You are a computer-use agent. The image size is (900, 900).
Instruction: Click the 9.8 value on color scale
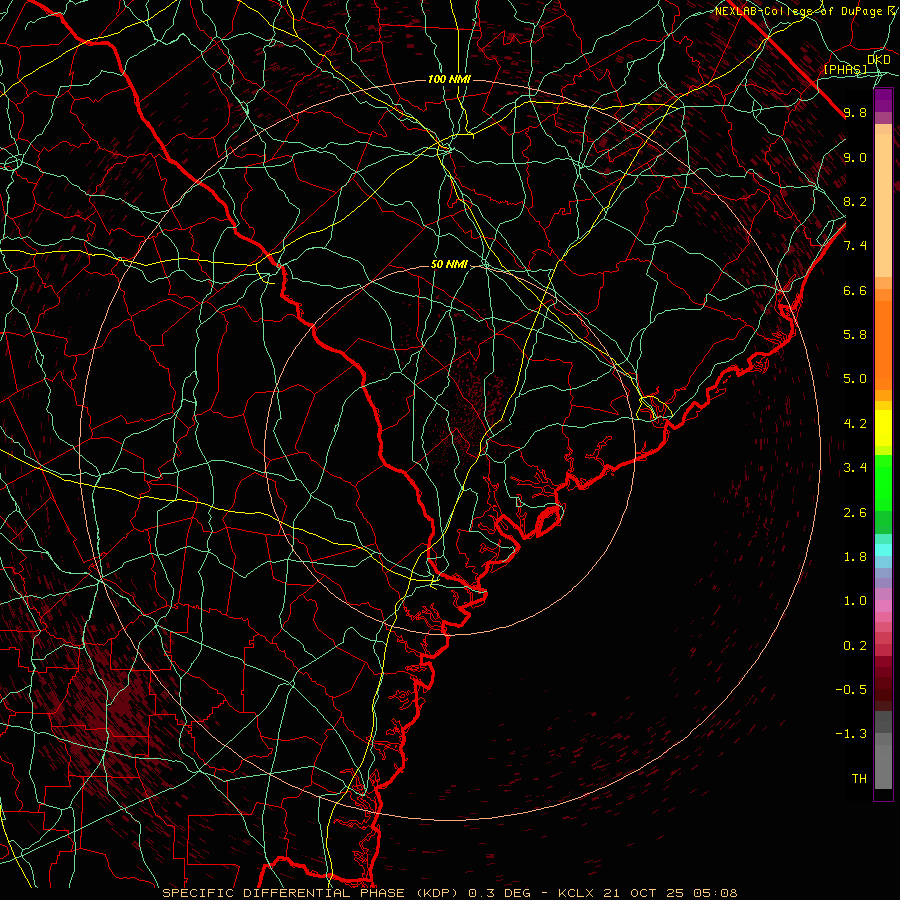click(855, 112)
